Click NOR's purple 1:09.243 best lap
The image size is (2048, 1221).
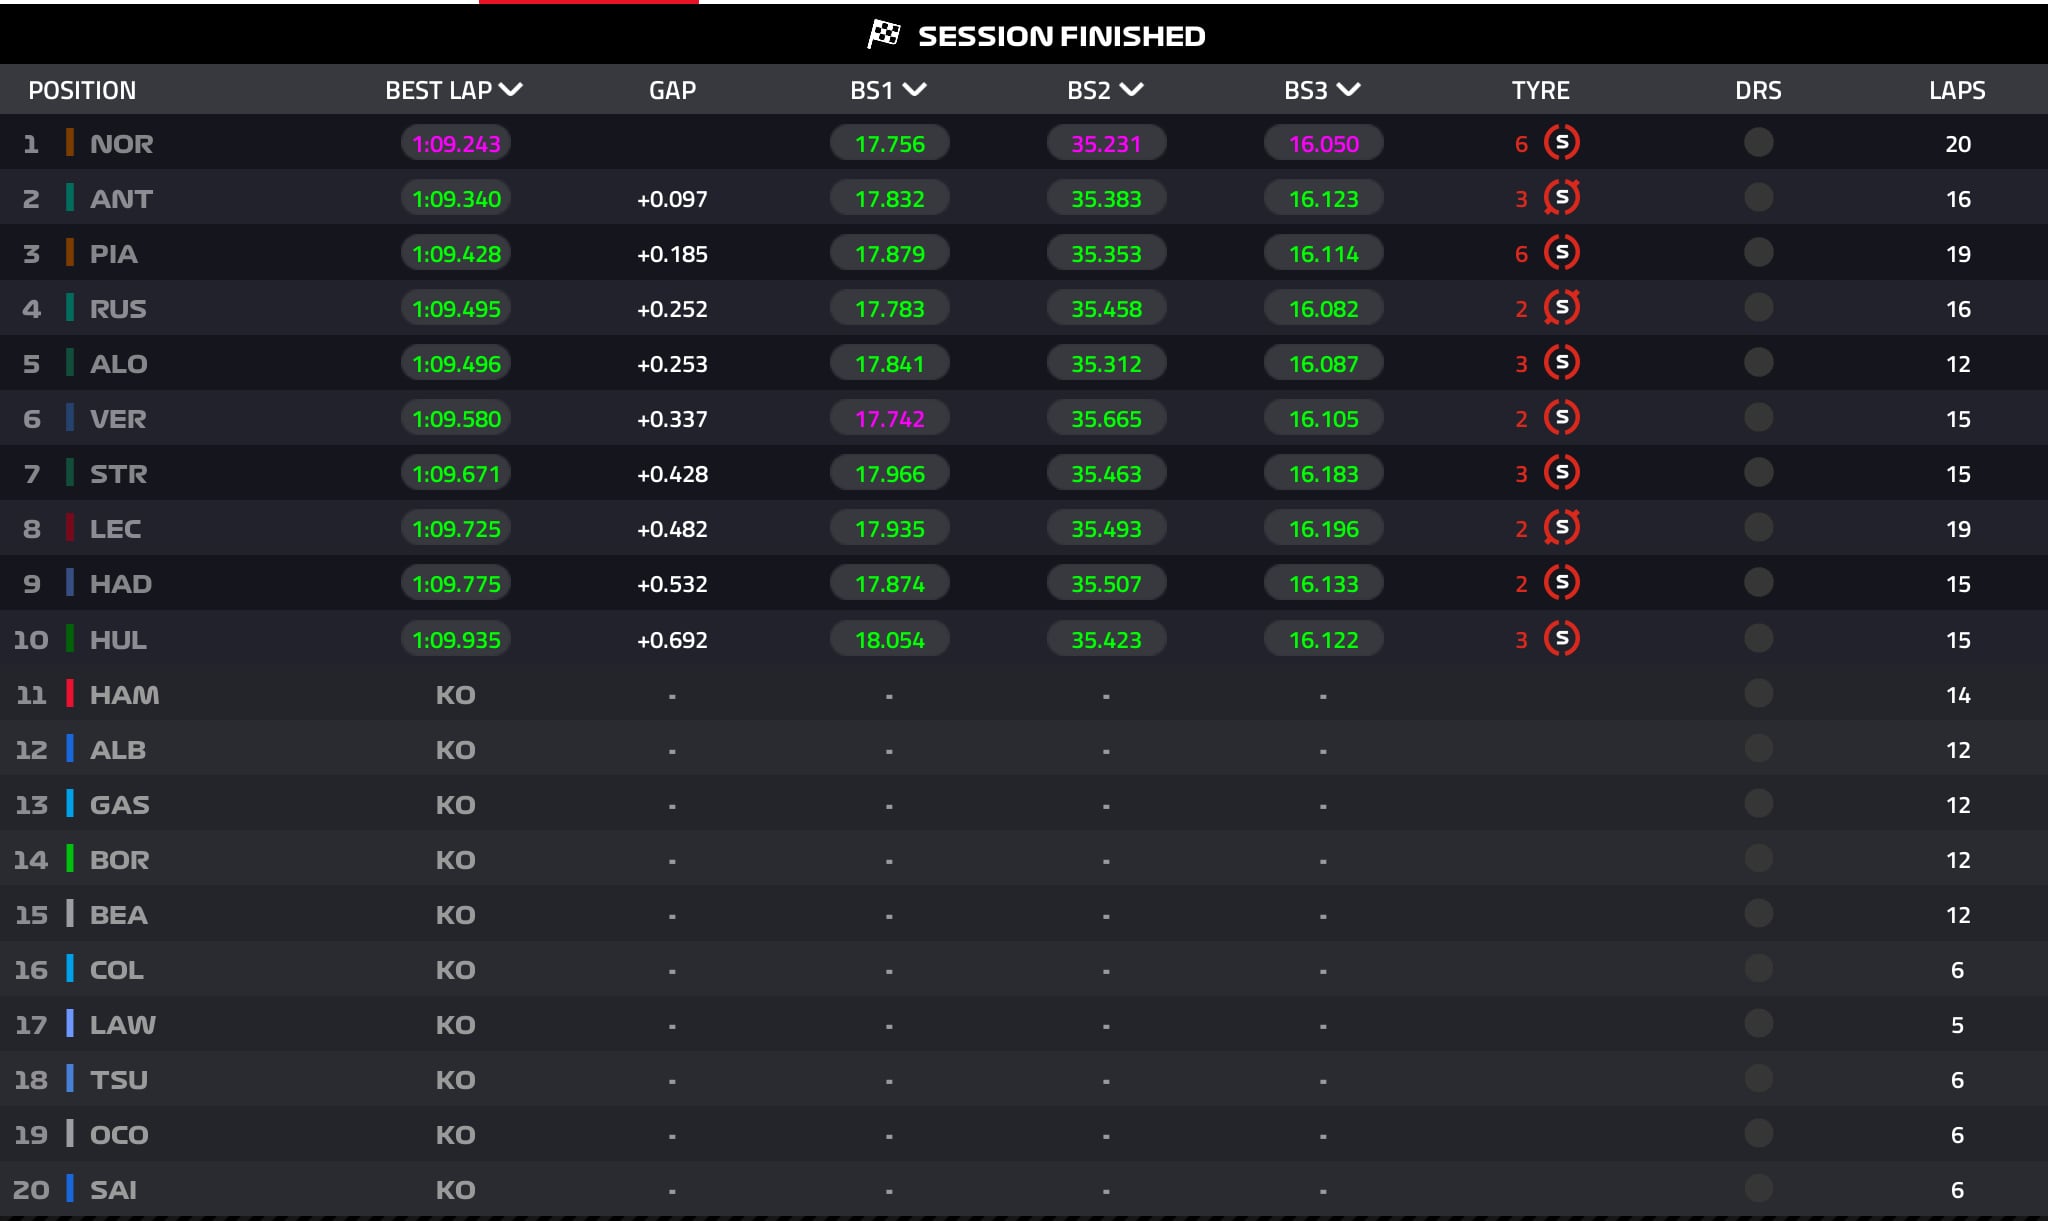(x=456, y=144)
